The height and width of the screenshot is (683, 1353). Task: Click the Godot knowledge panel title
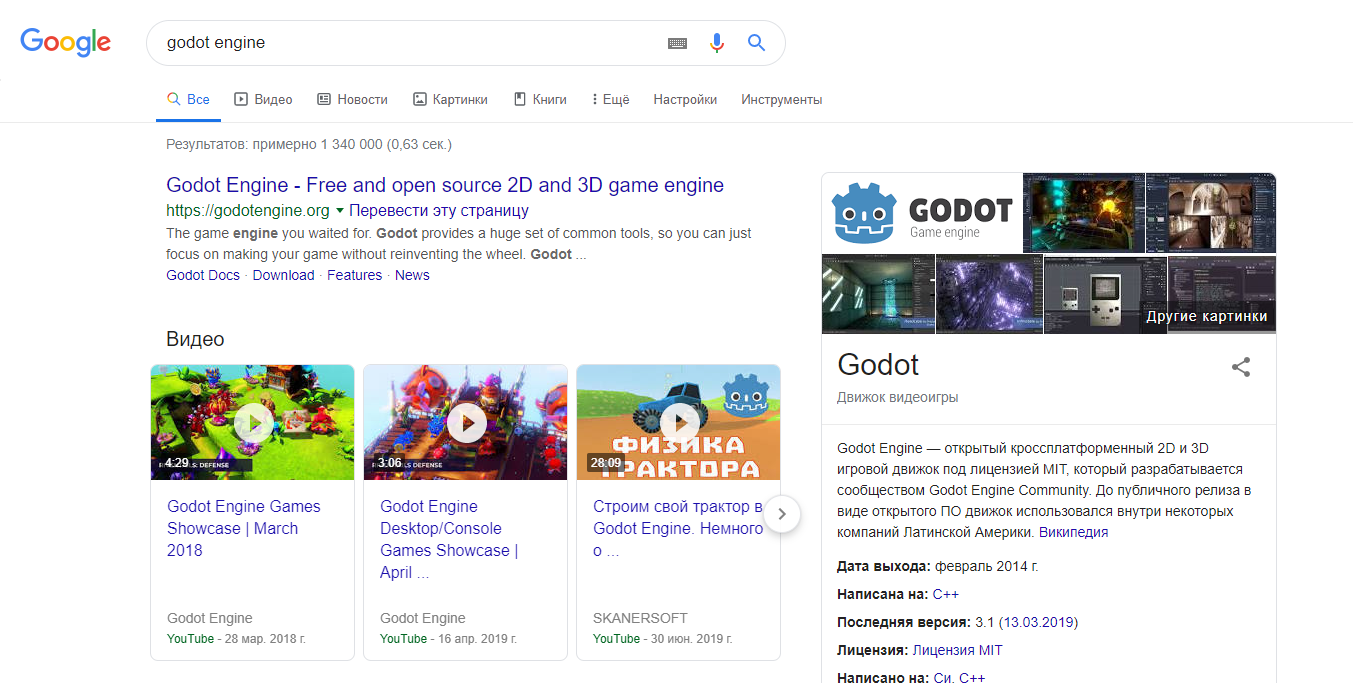(878, 364)
